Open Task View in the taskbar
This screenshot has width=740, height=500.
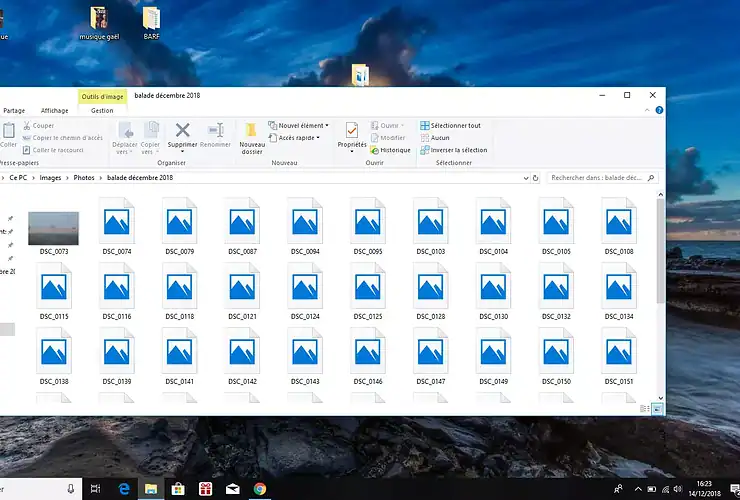95,489
